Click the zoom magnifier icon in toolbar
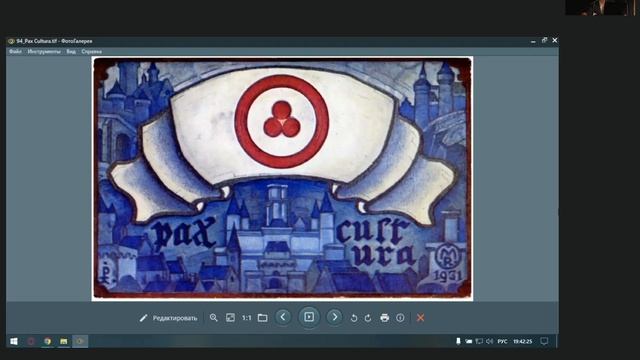Viewport: 640px width, 360px height. pos(213,318)
